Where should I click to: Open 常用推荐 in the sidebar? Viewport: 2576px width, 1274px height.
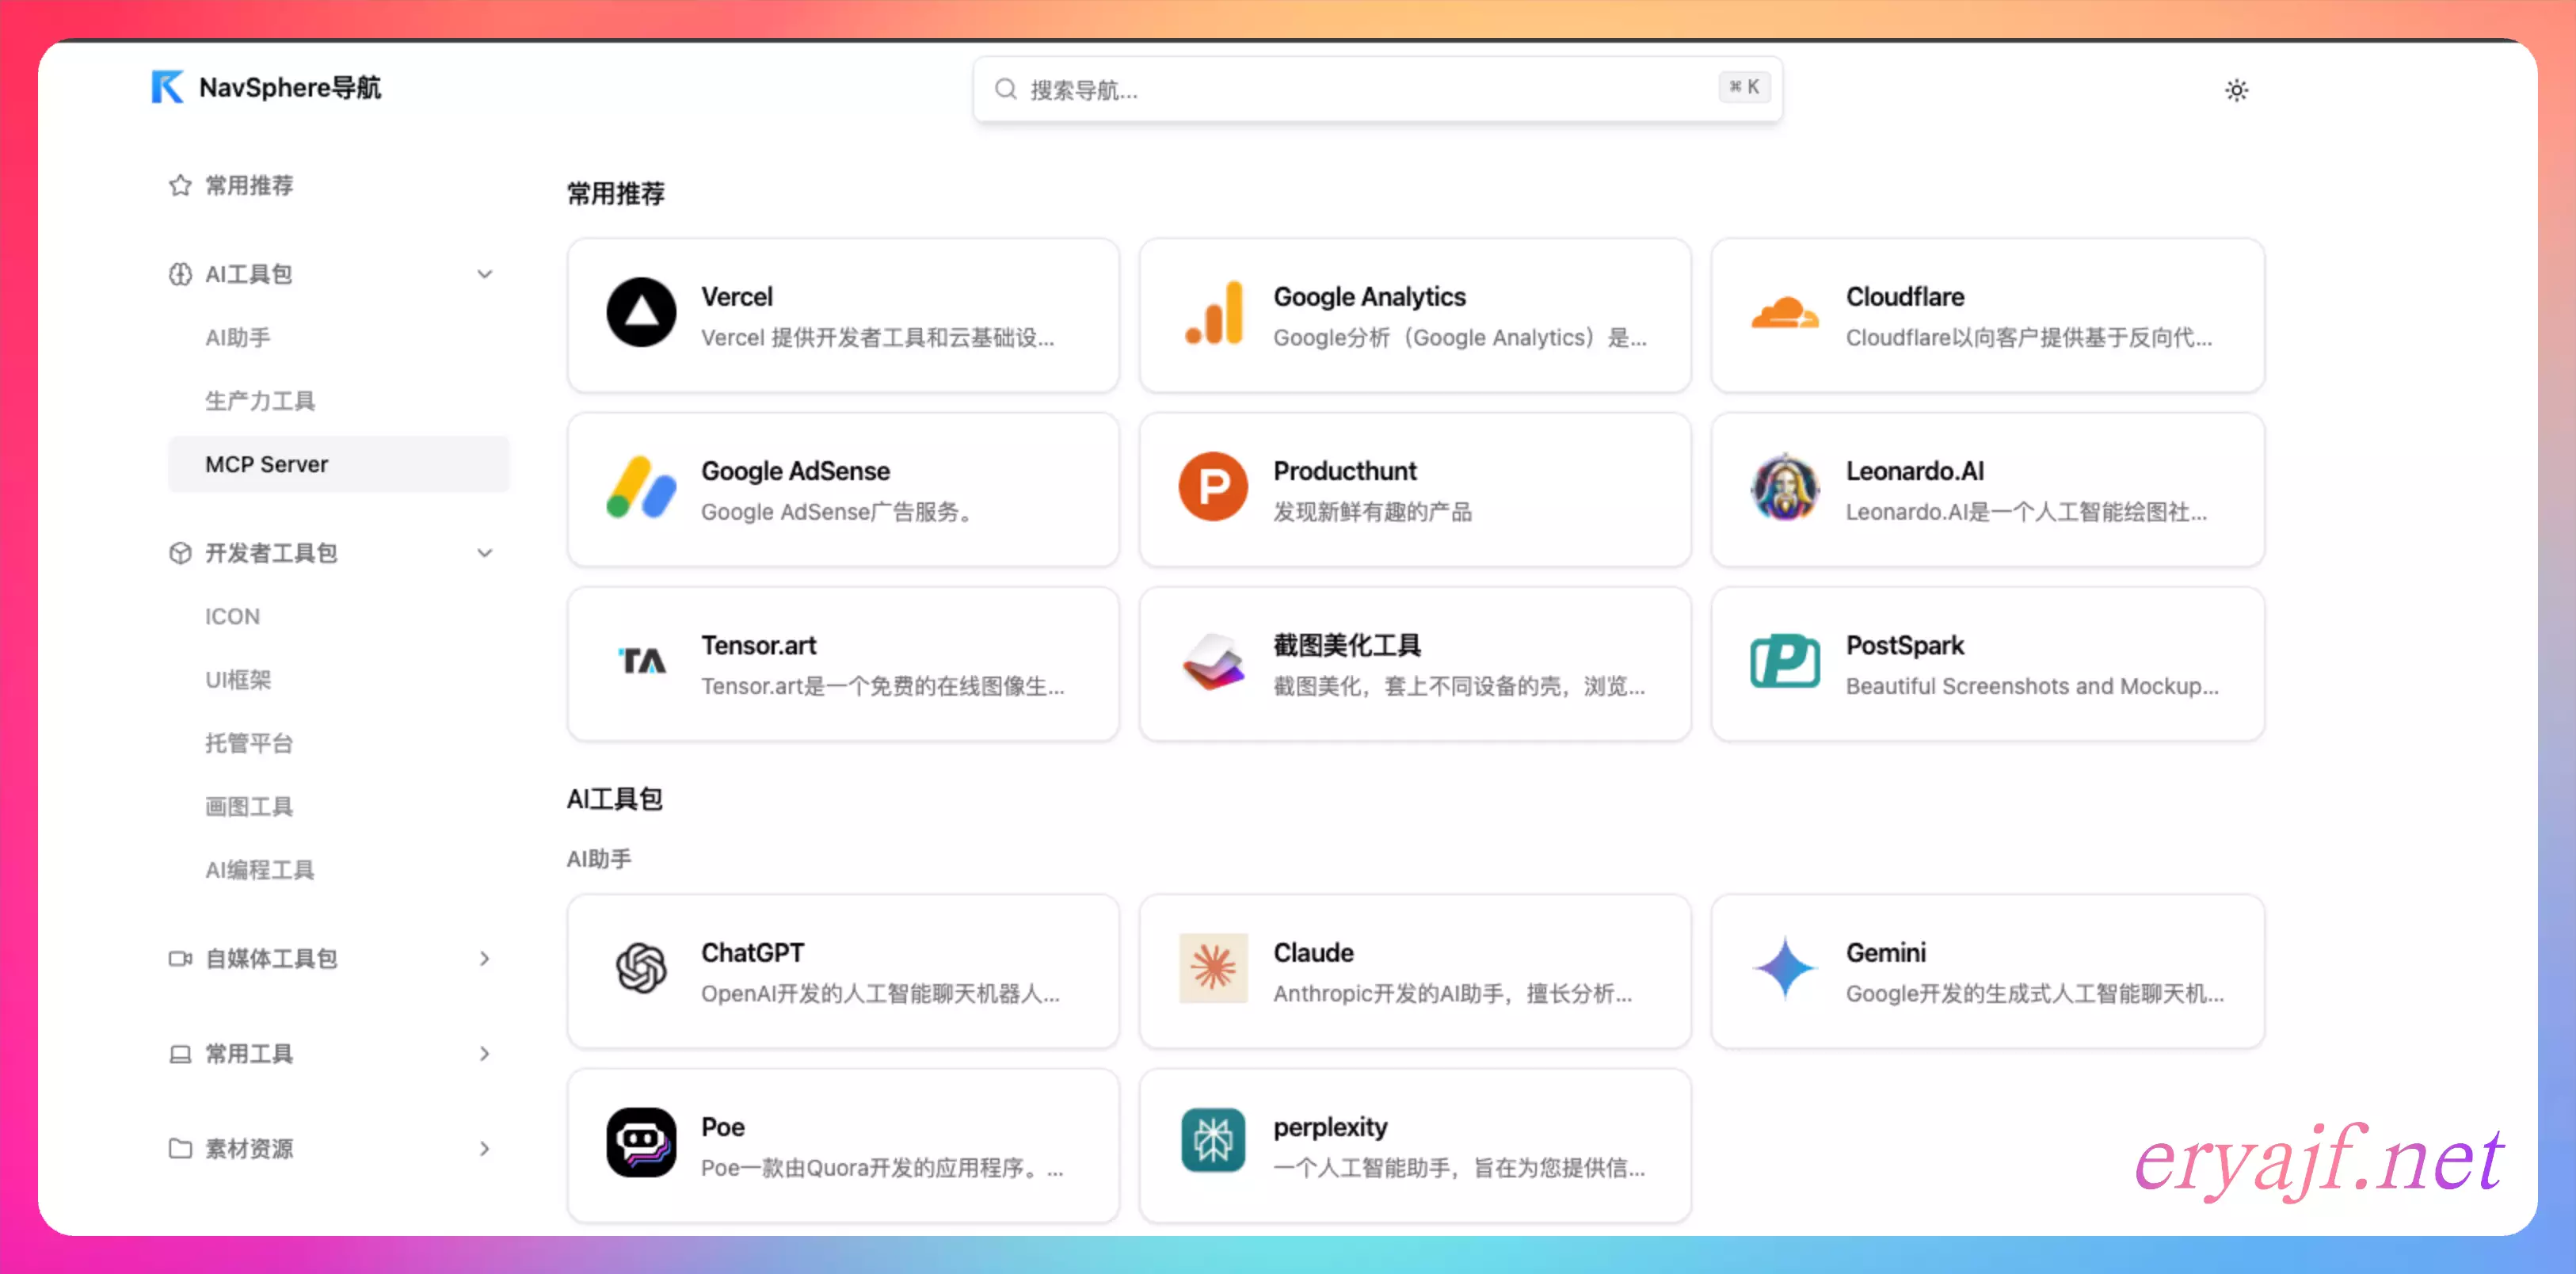tap(249, 186)
